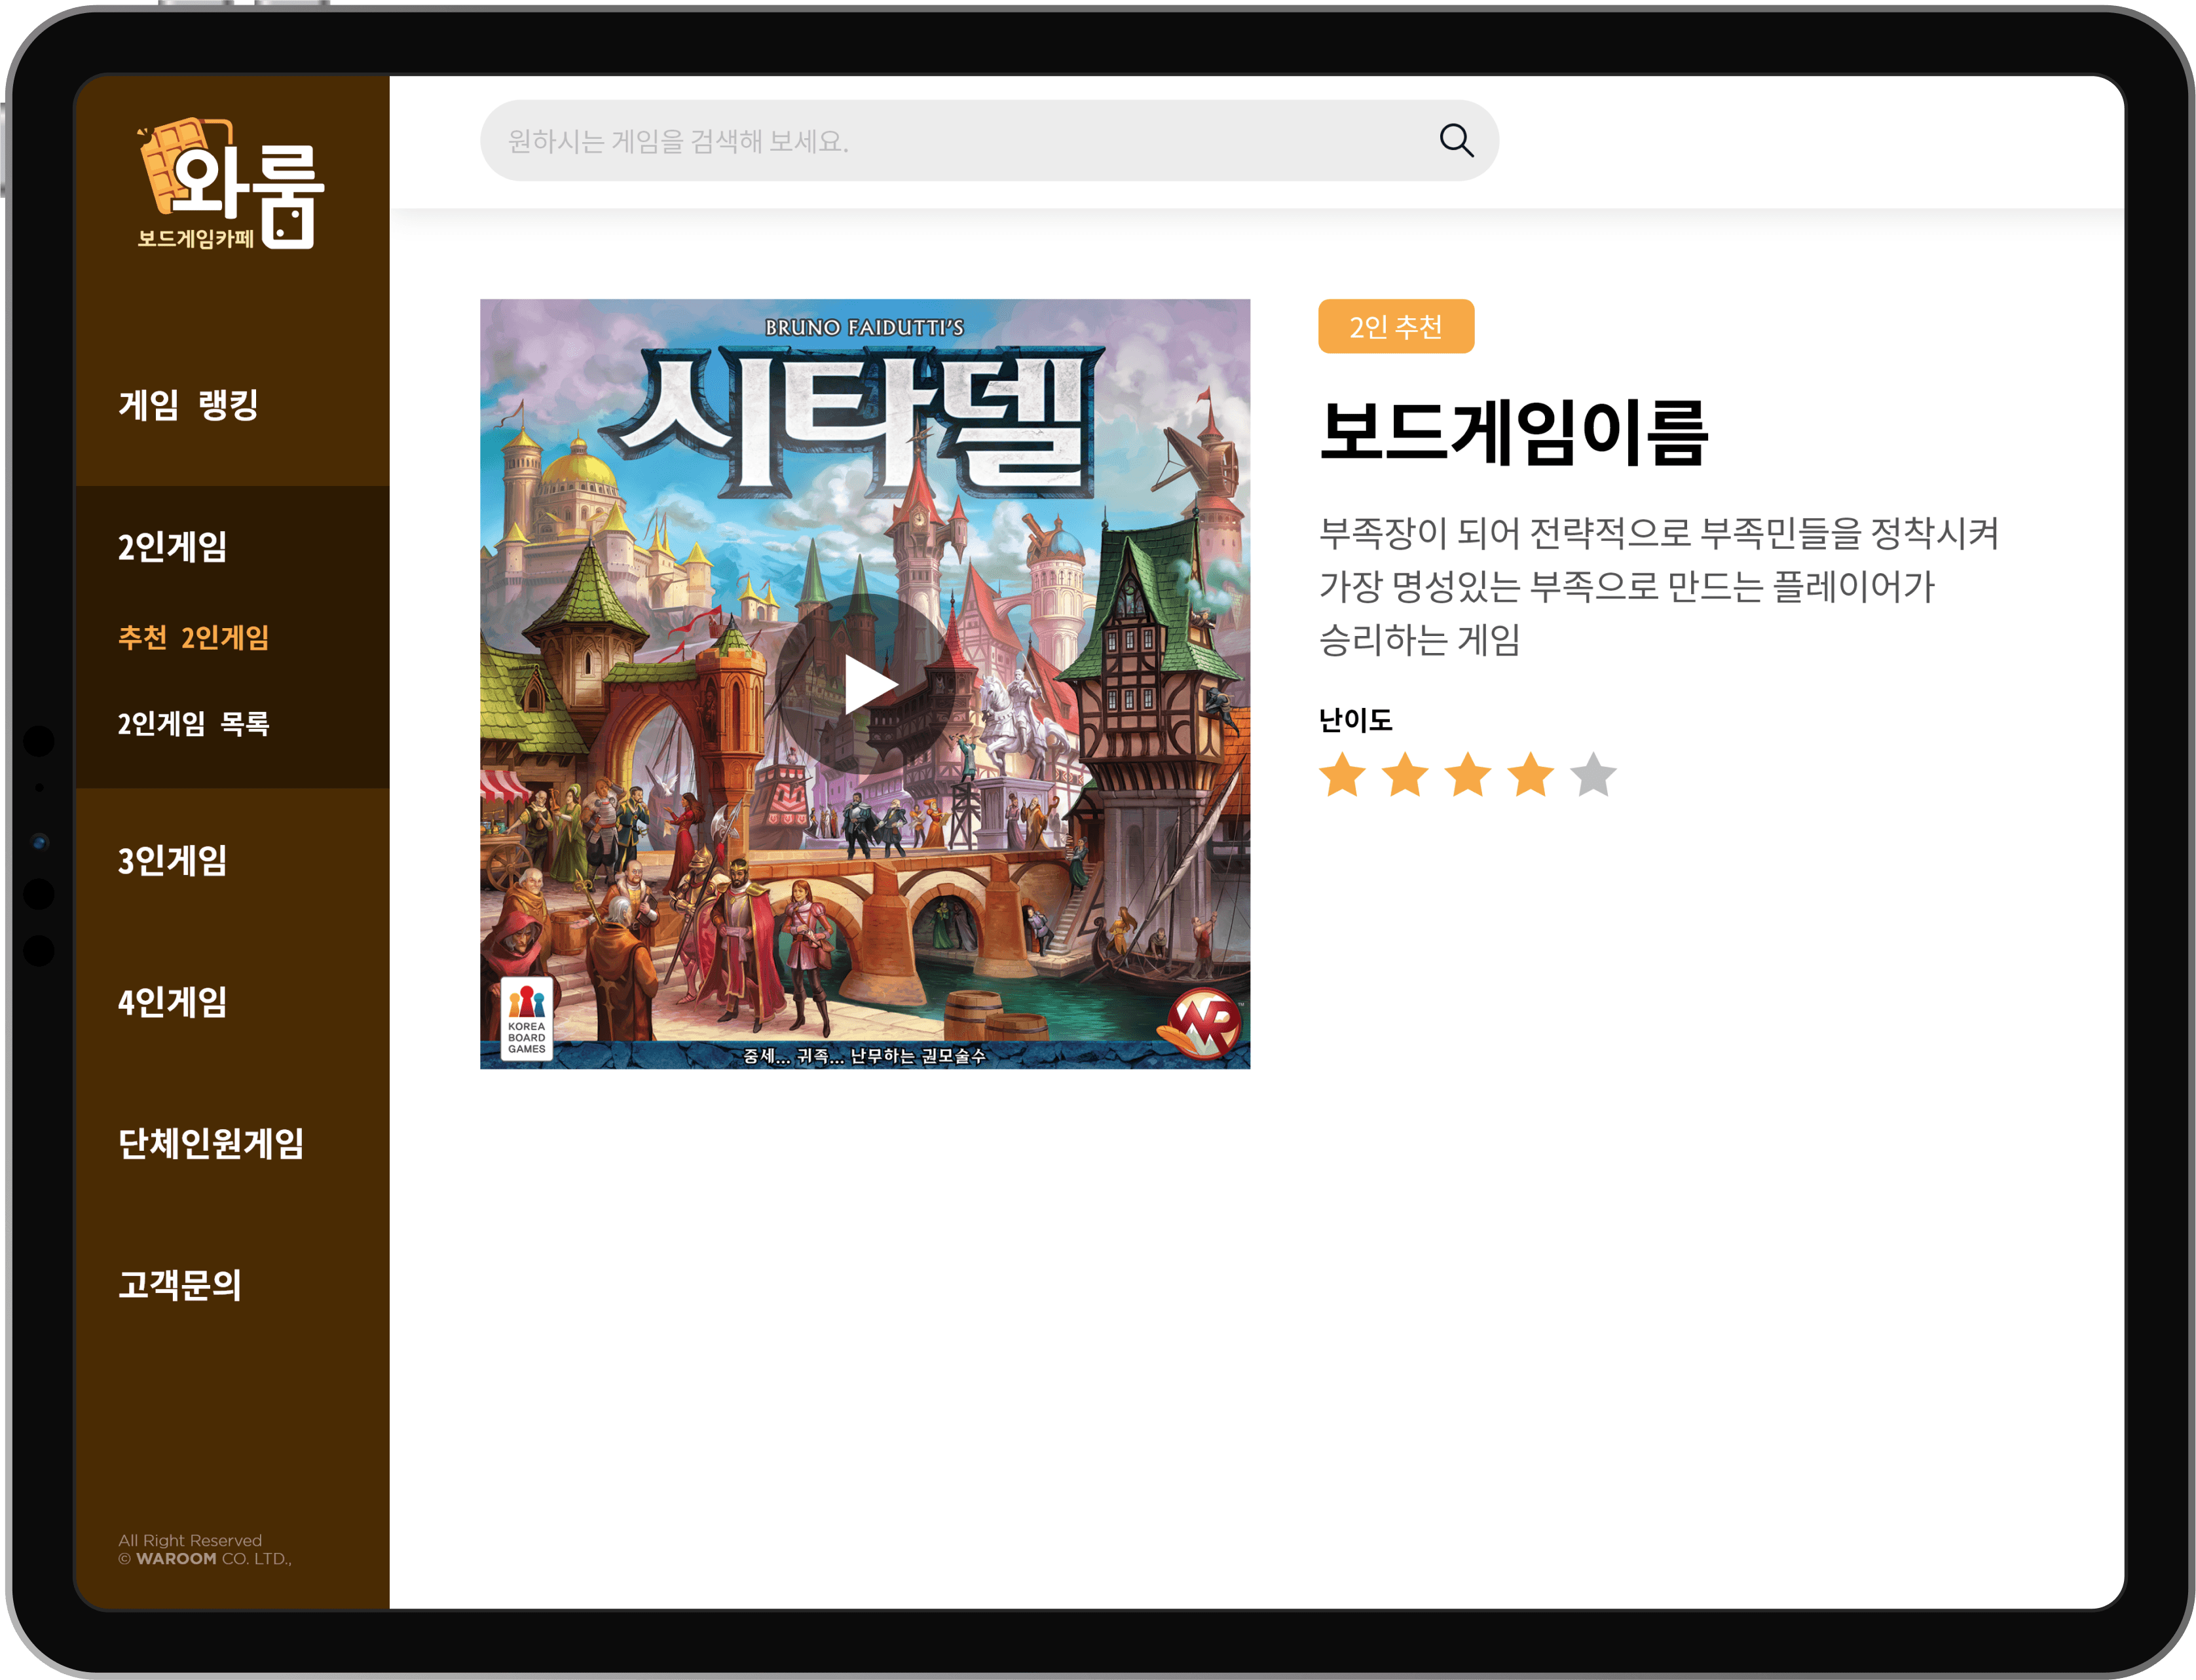Open the 고객문의 page
Viewport: 2196px width, 1680px height.
[180, 1285]
